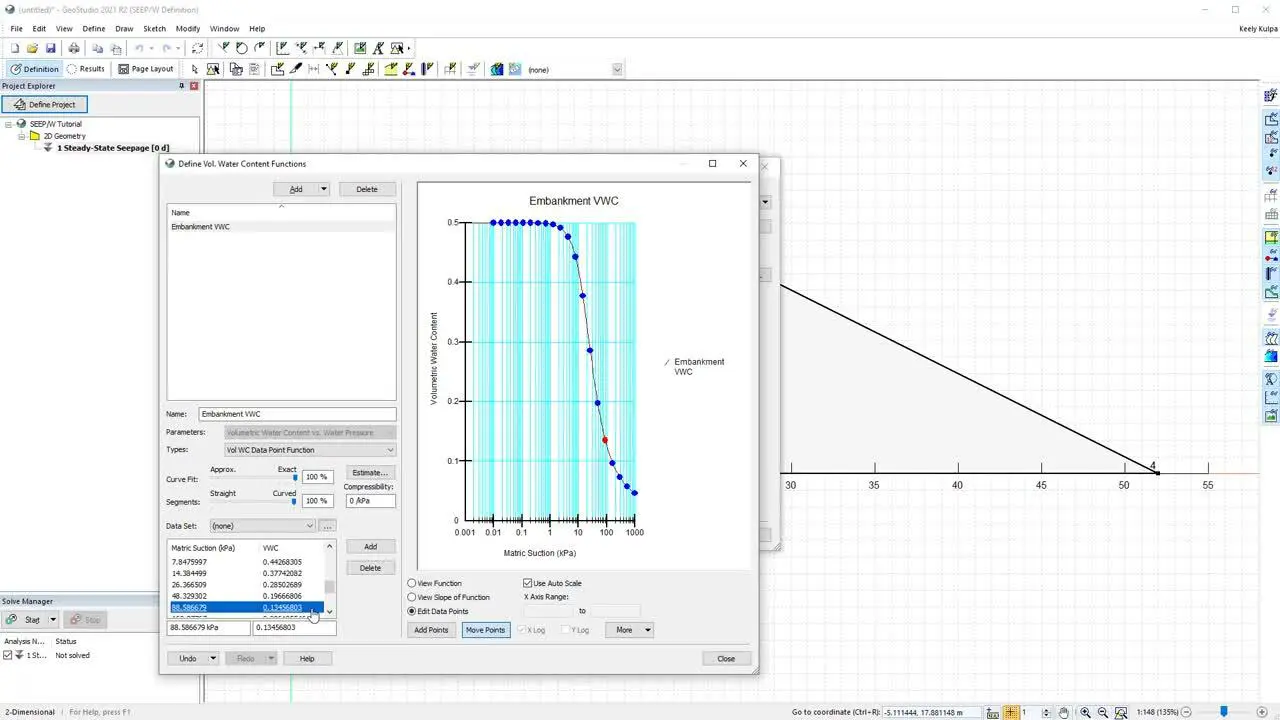This screenshot has width=1280, height=720.
Task: Toggle the Use Auto Scale checkbox
Action: click(x=528, y=583)
